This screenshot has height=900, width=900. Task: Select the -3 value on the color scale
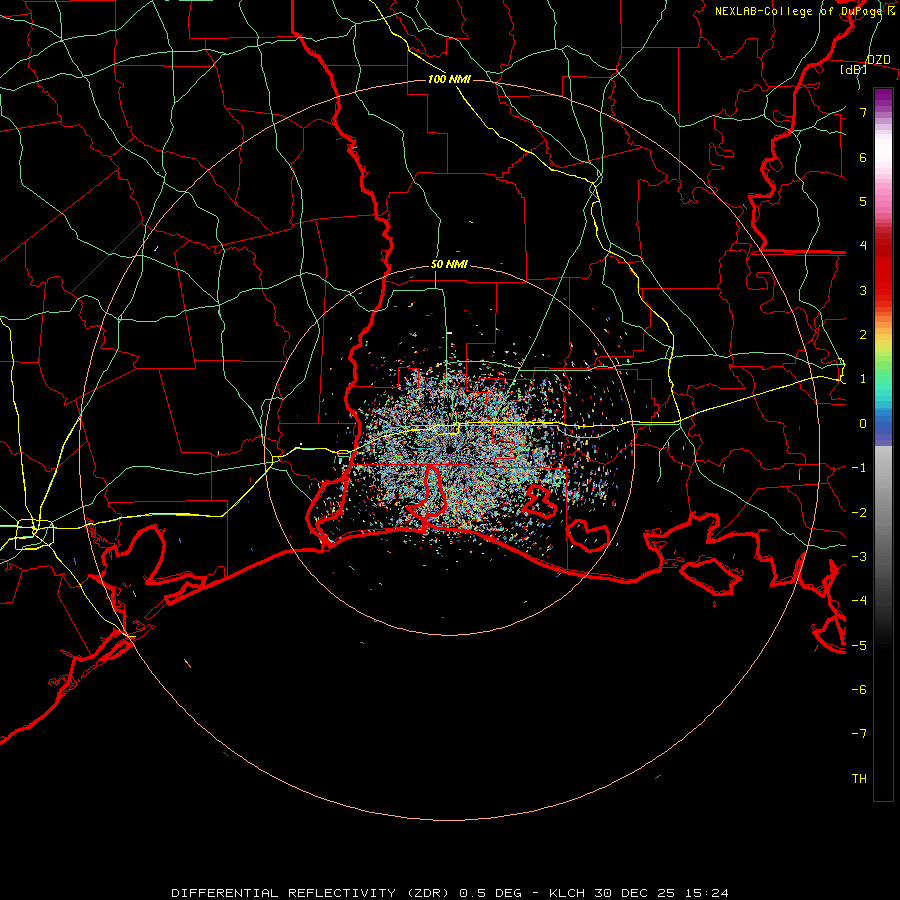pyautogui.click(x=859, y=556)
